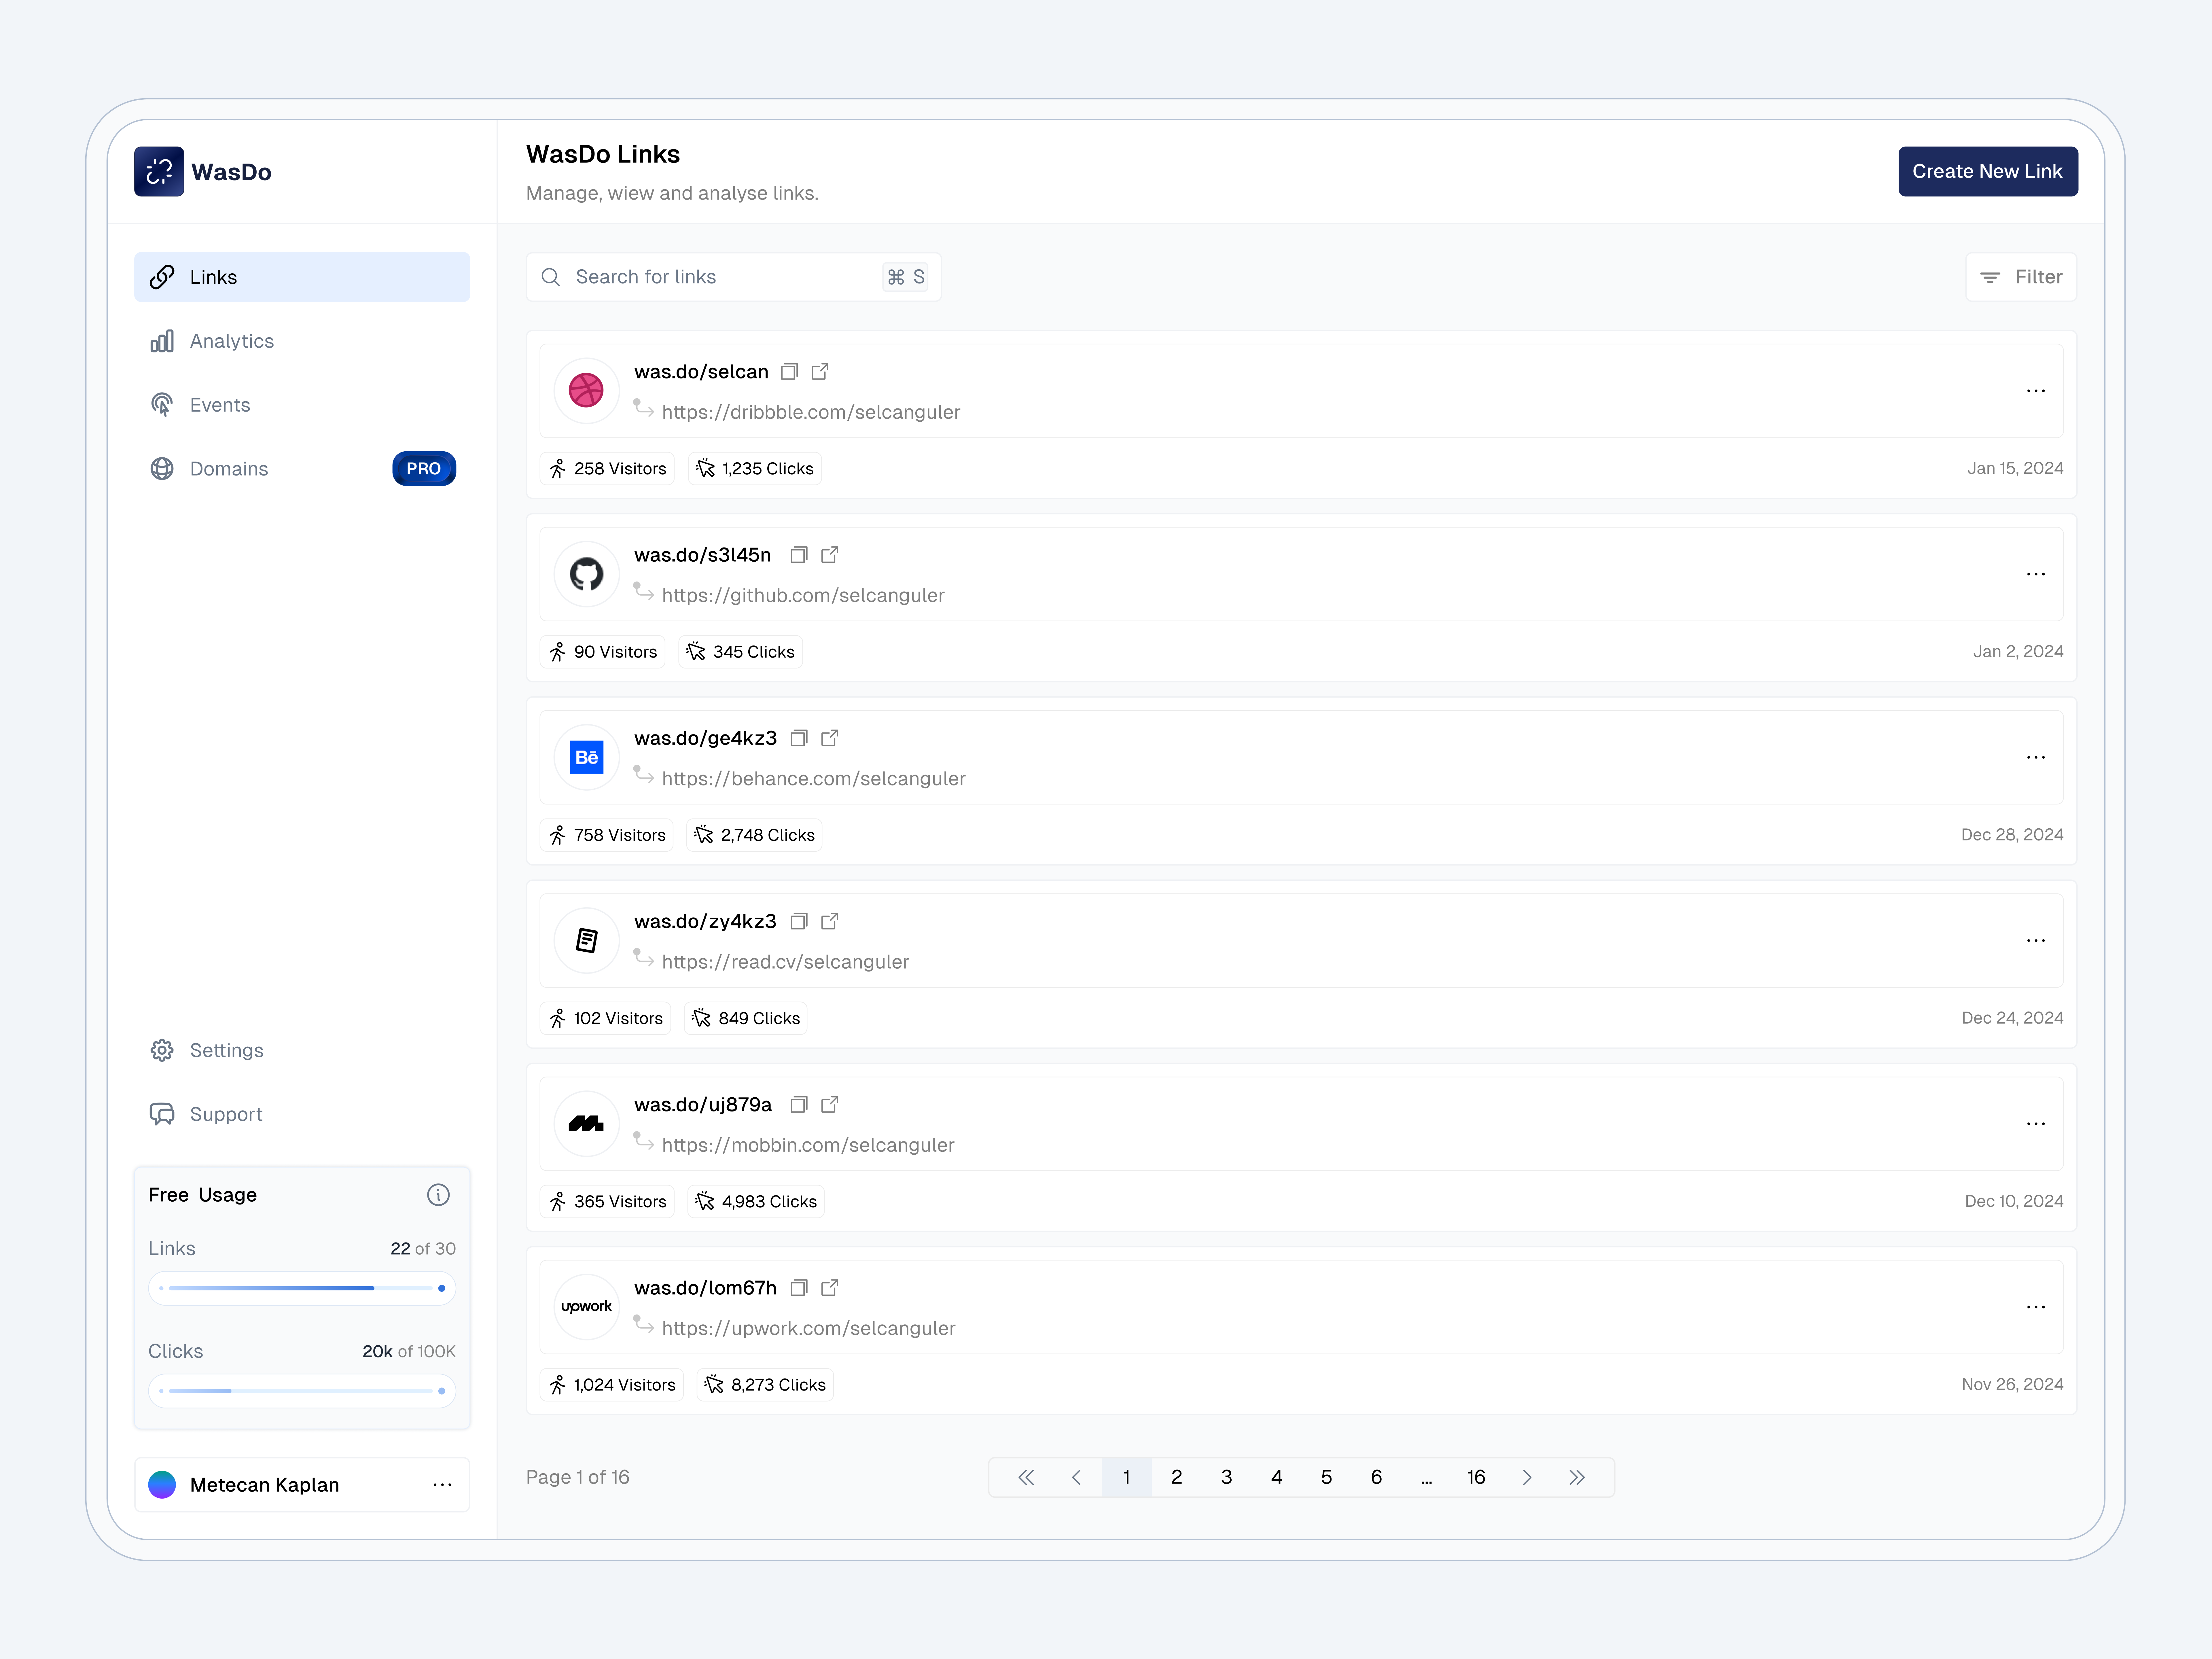Open the options menu for was.do/ge4kz3

pyautogui.click(x=2036, y=757)
